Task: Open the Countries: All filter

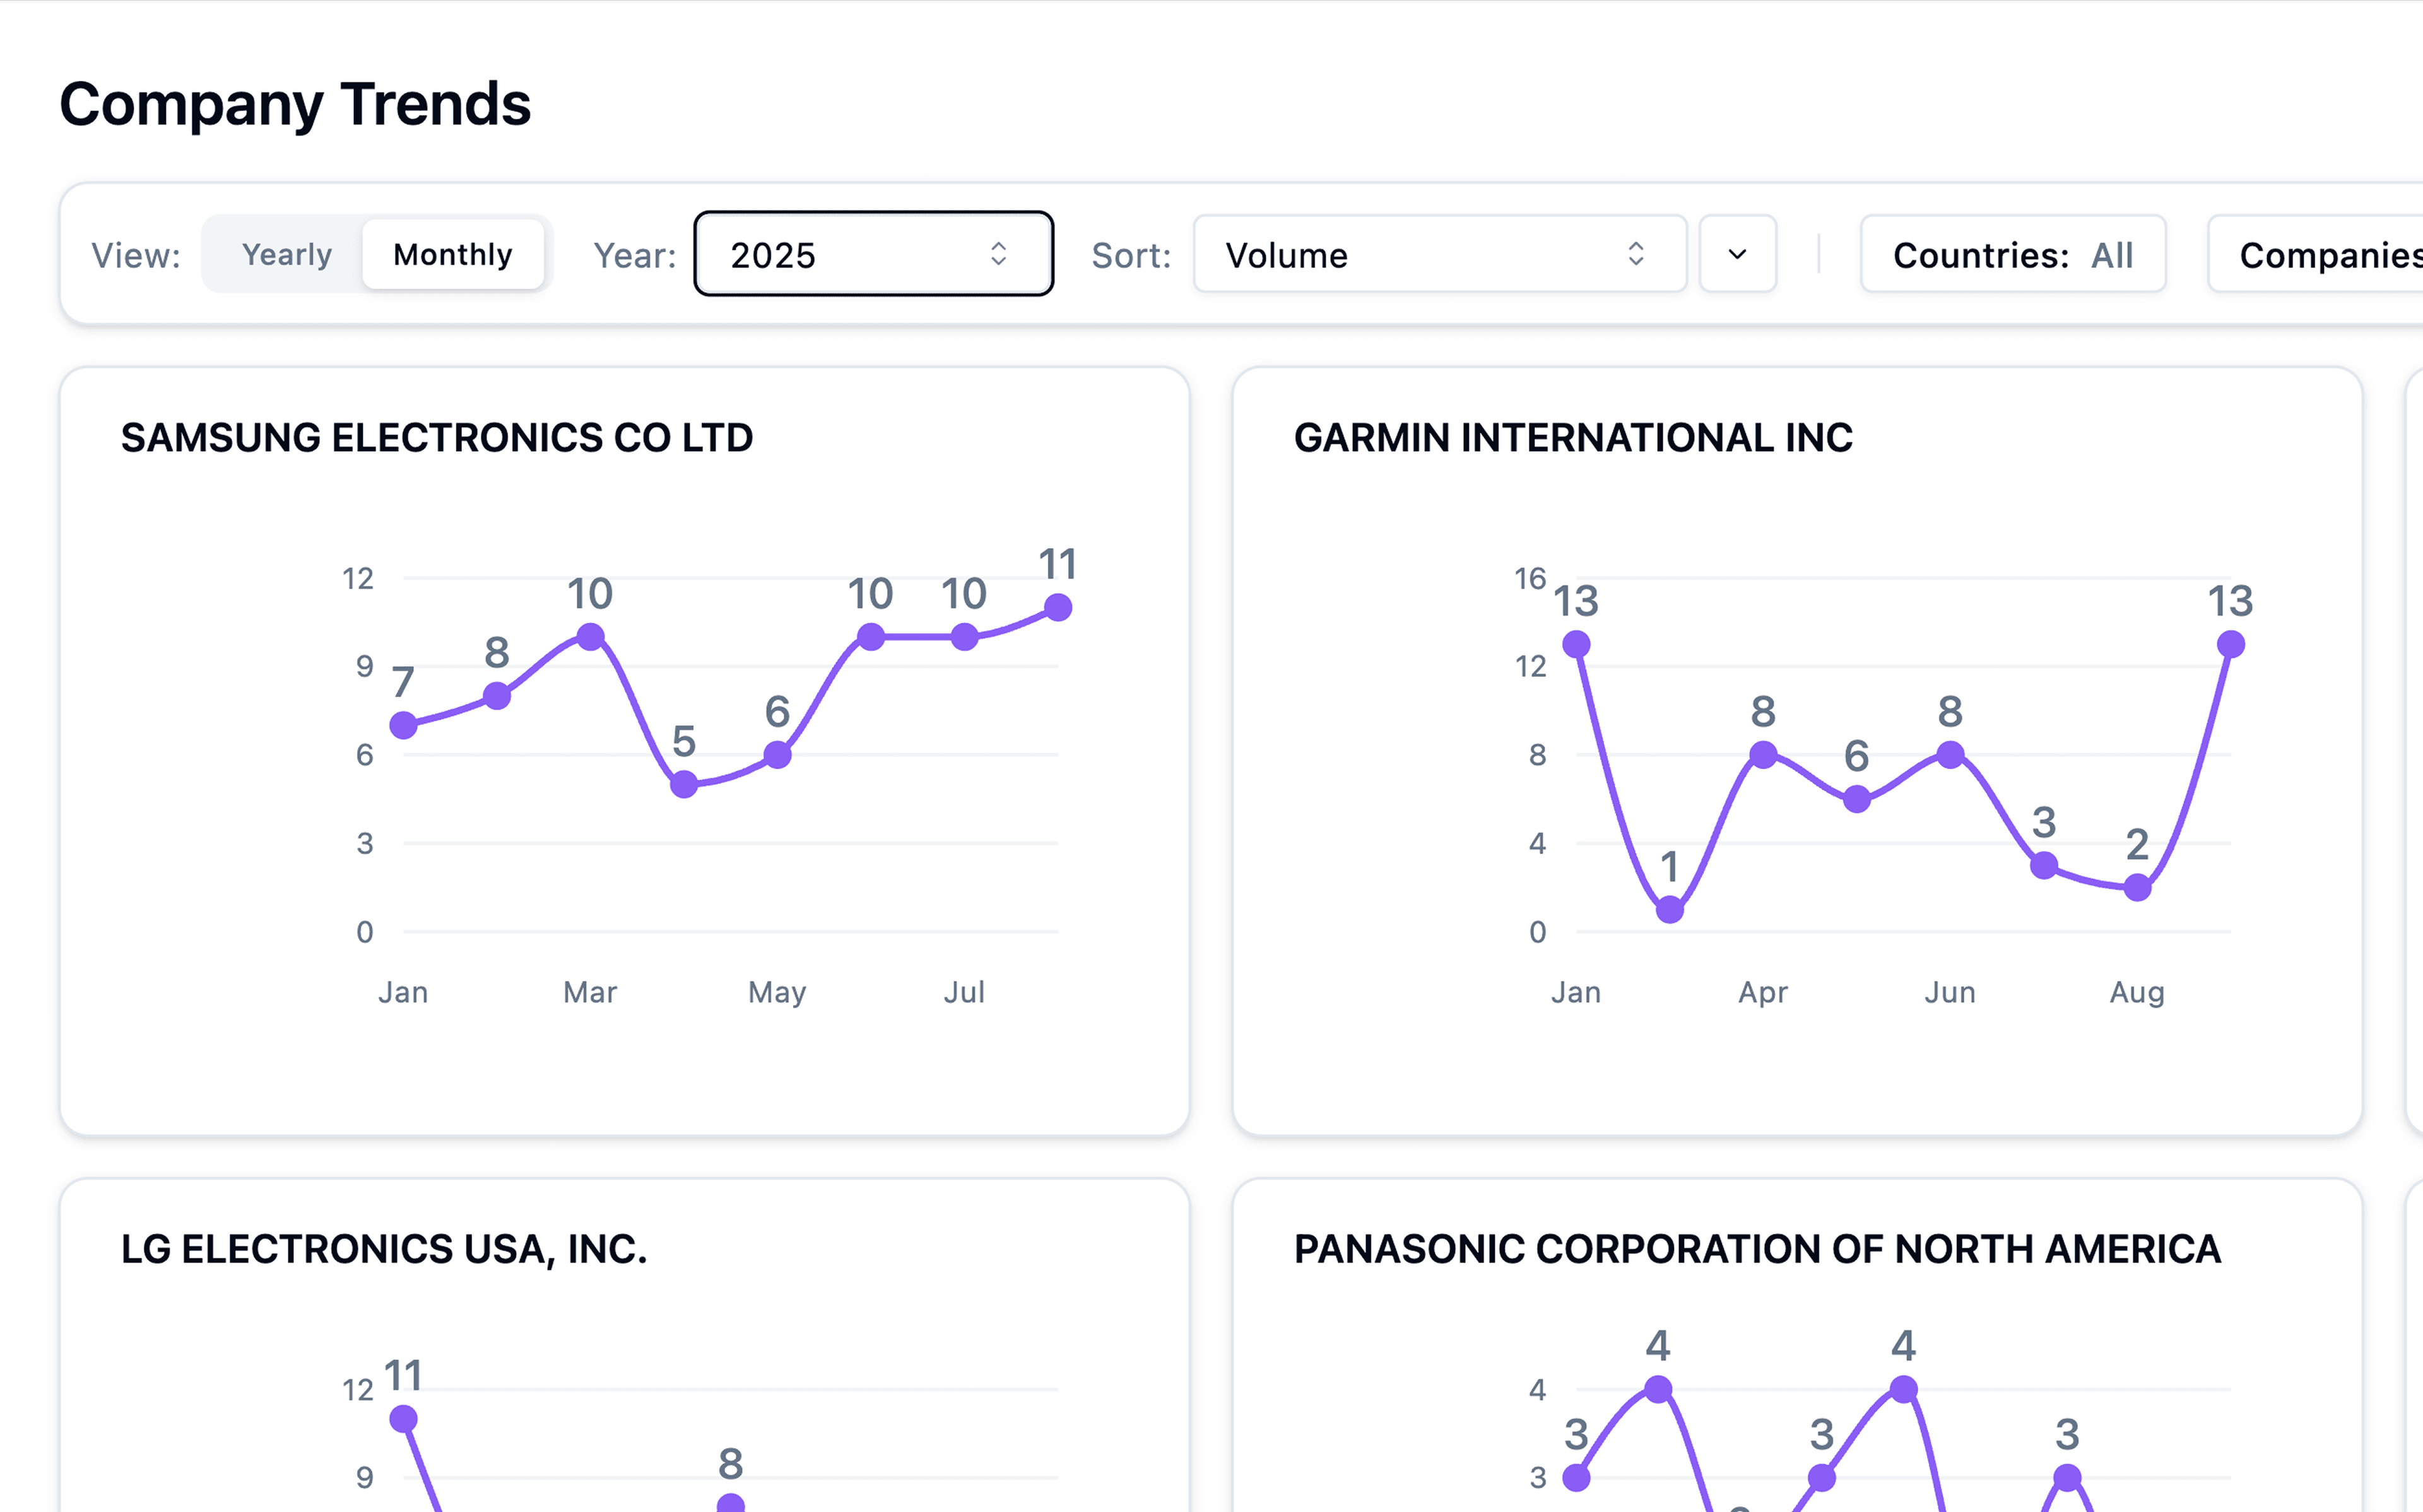Action: pyautogui.click(x=2012, y=254)
